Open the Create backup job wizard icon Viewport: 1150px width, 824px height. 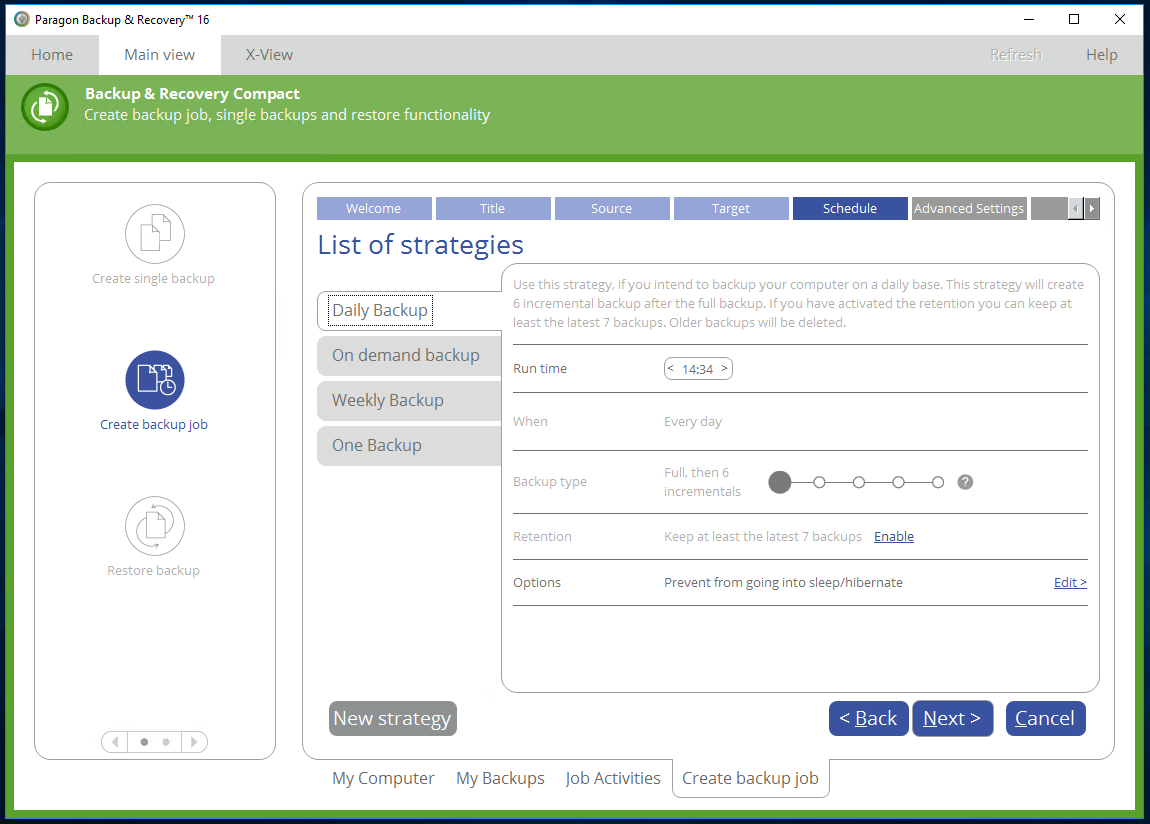[154, 380]
